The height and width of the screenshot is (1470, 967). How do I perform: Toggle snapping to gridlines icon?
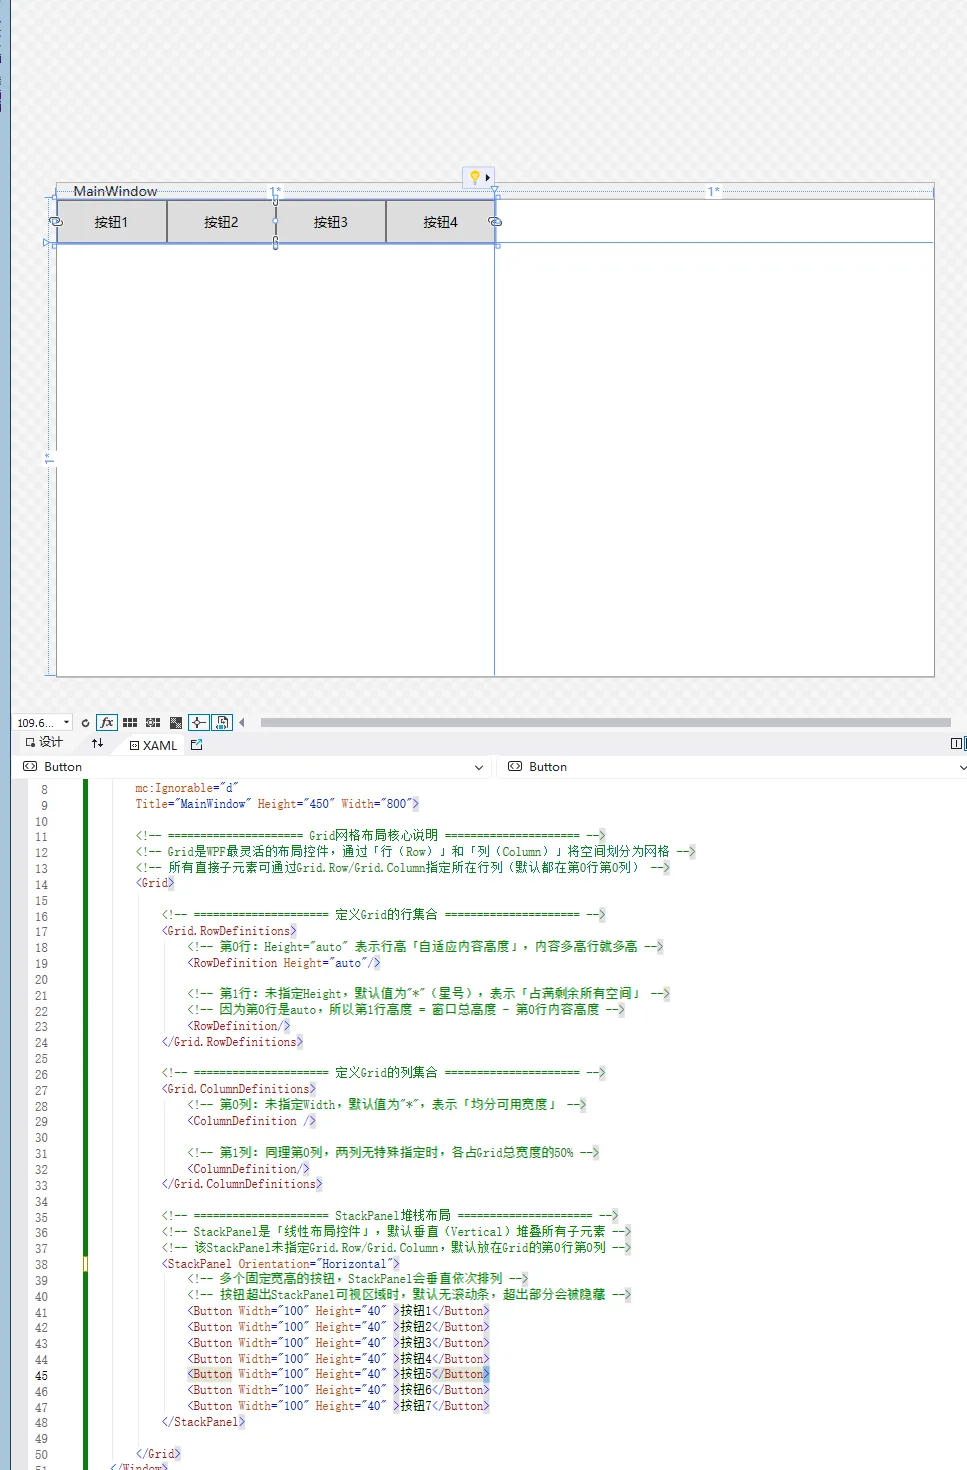(153, 722)
